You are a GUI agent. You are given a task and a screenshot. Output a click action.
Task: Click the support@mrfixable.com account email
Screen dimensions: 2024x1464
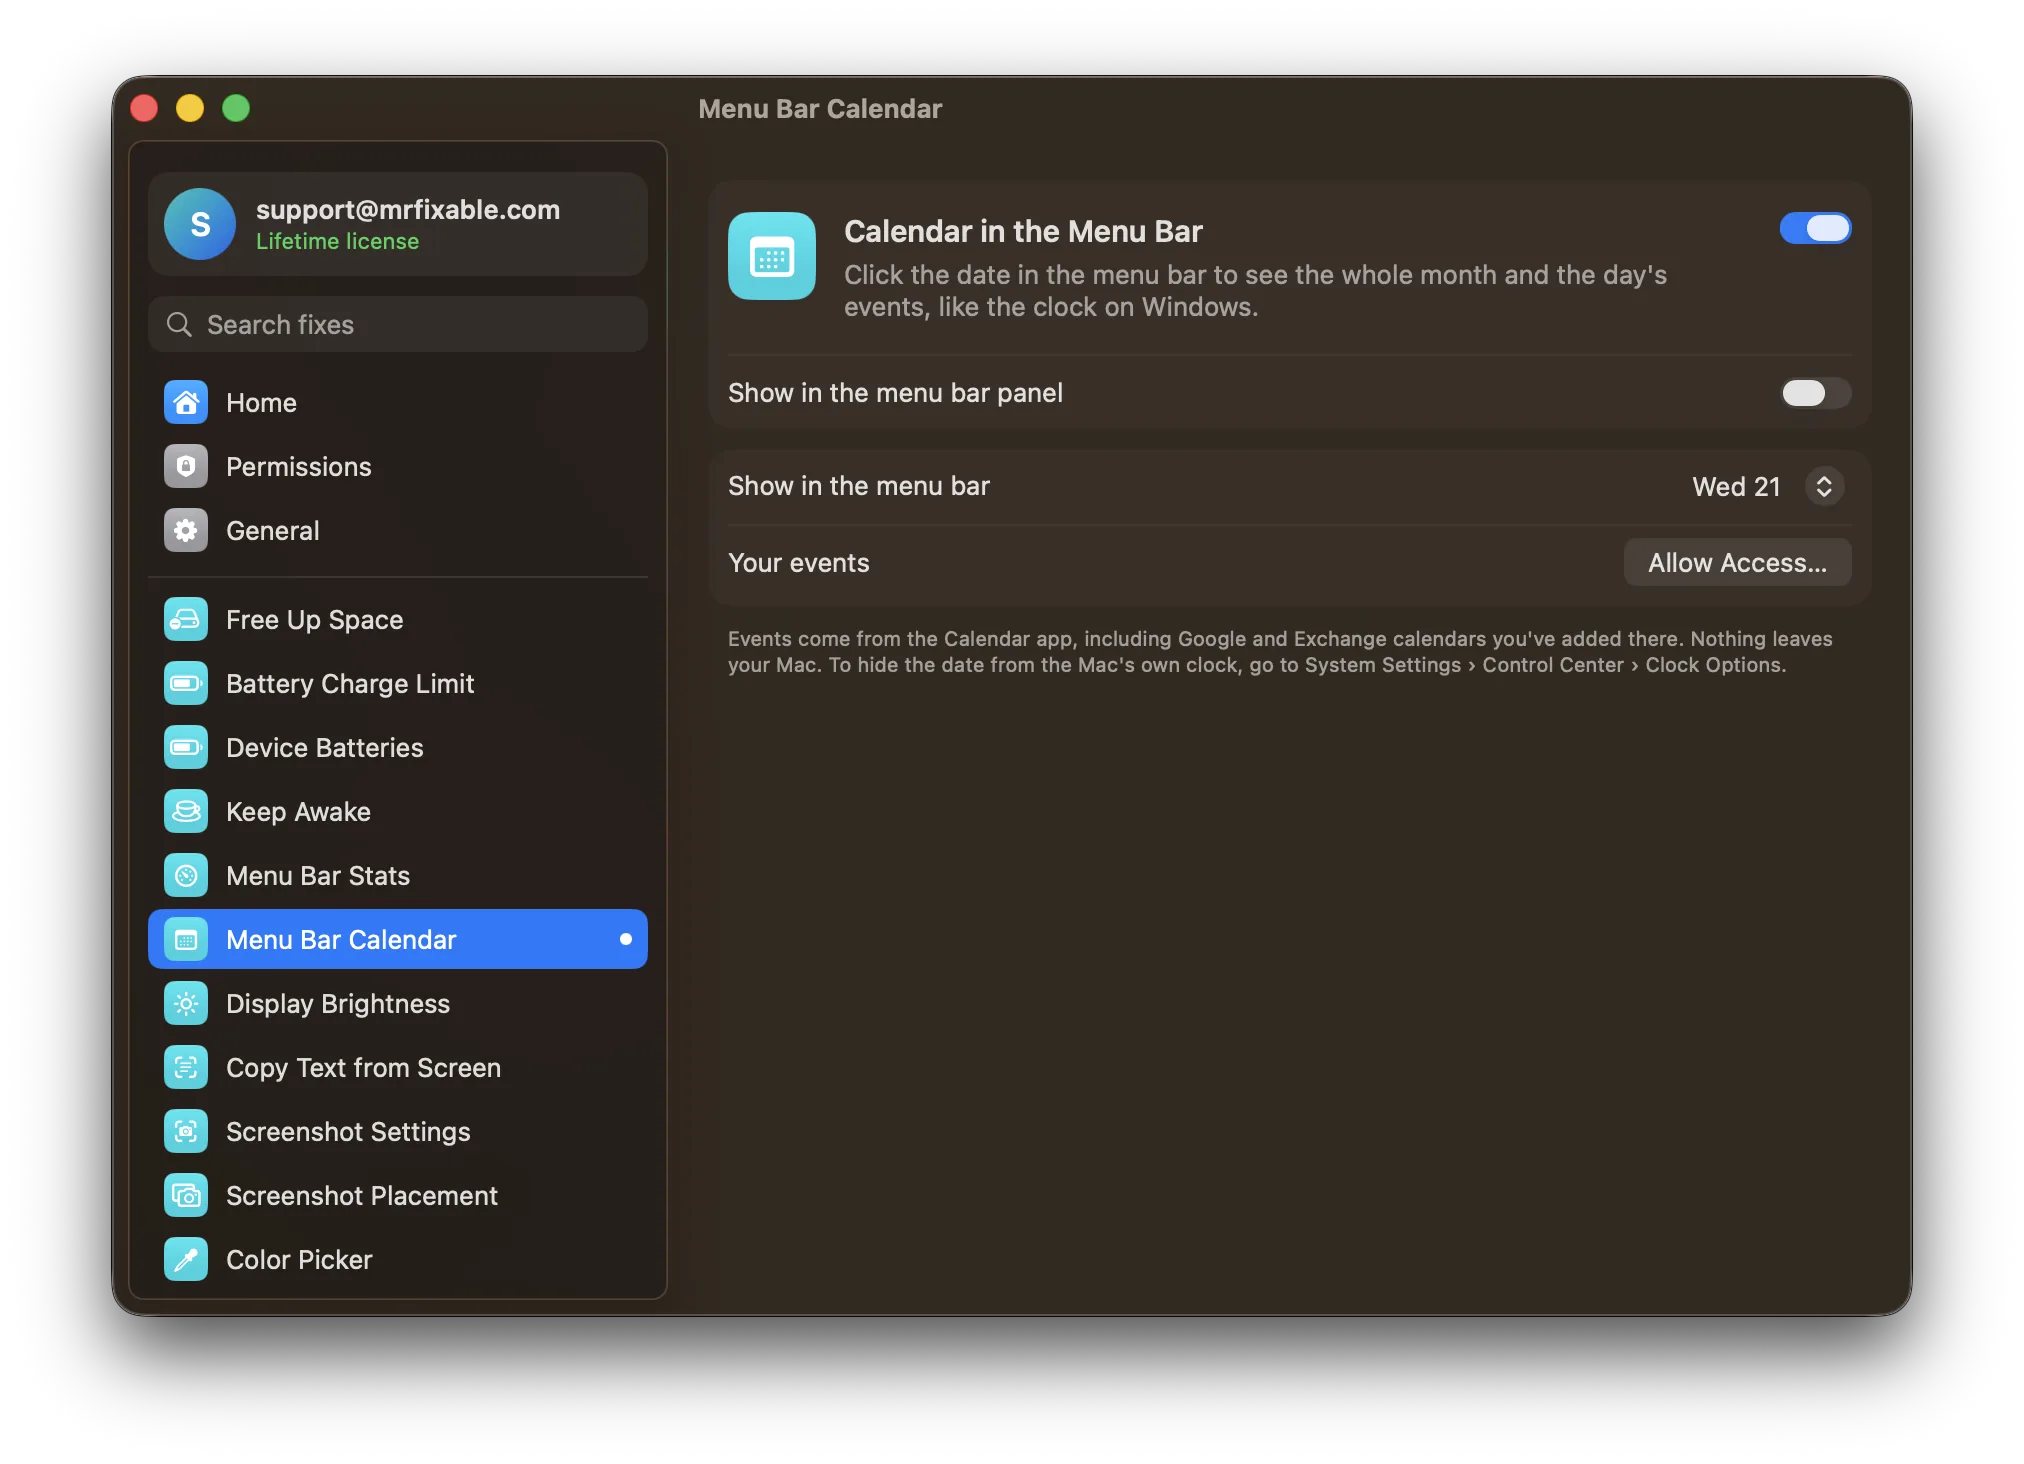(408, 209)
